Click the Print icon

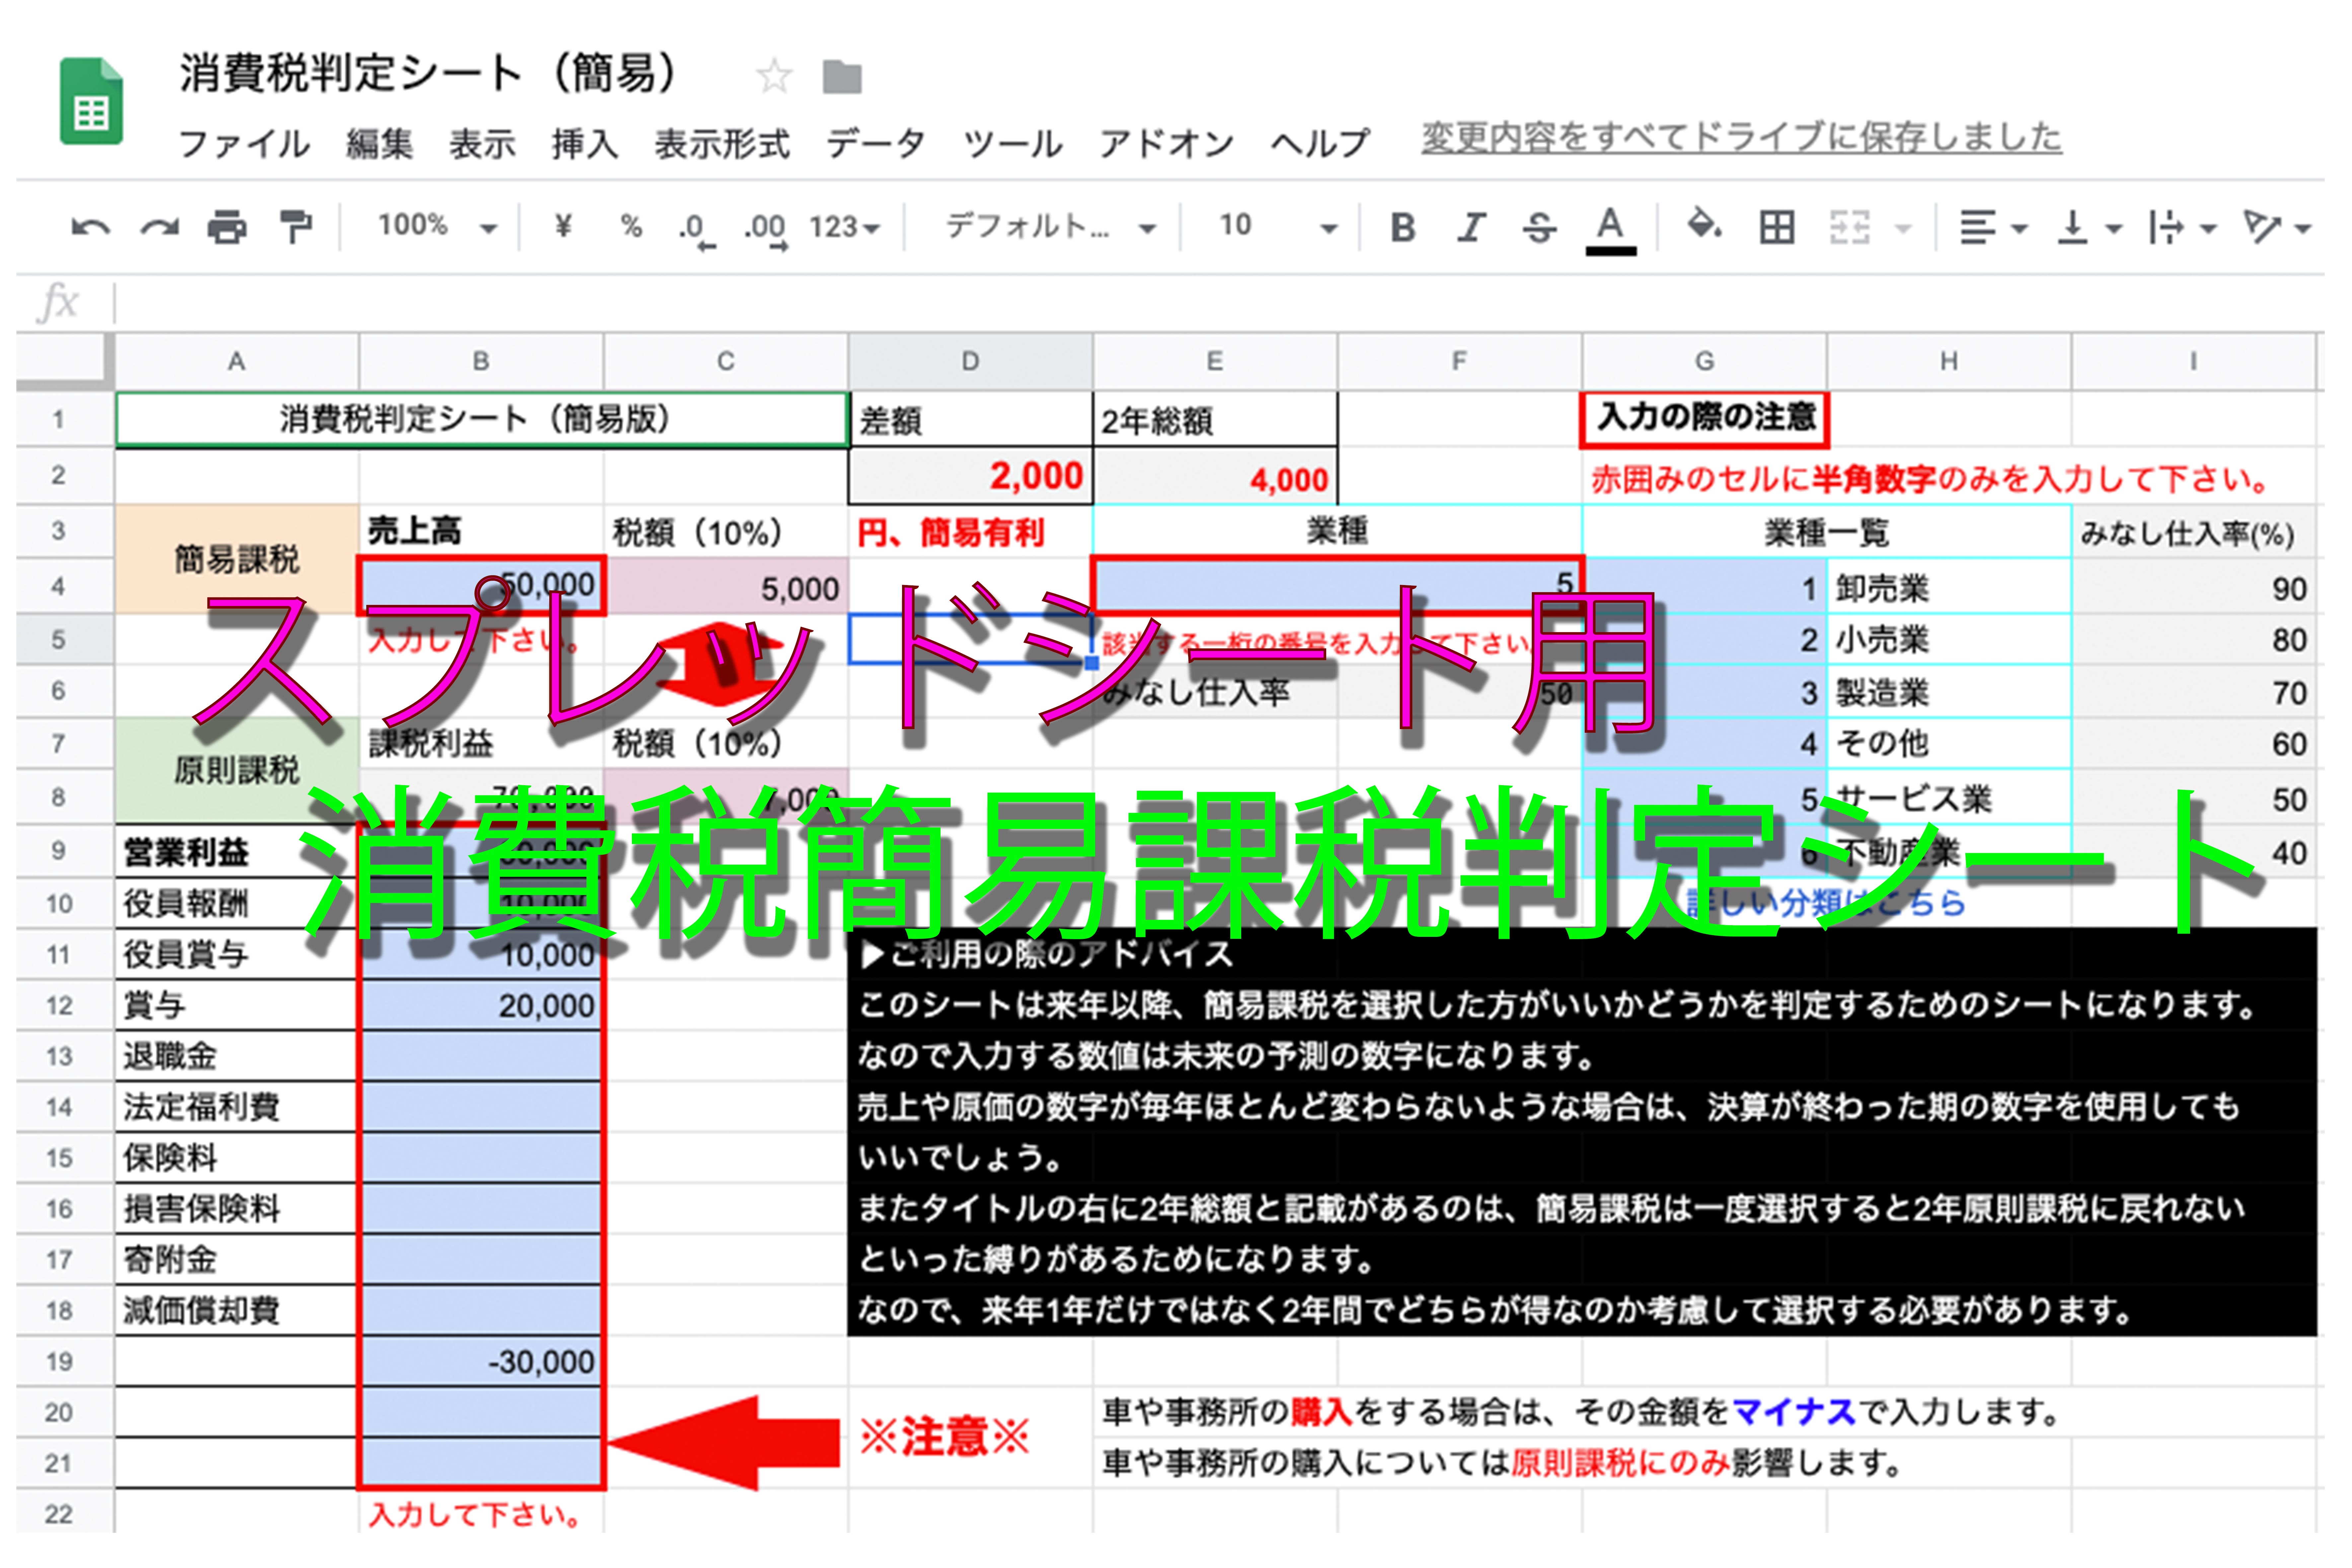pos(227,228)
